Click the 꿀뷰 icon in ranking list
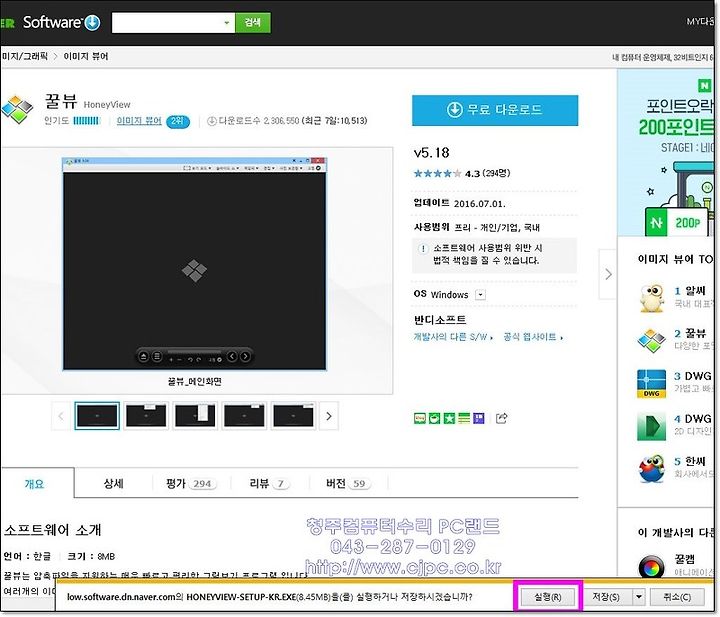Screen dimensions: 720x617 click(x=652, y=341)
